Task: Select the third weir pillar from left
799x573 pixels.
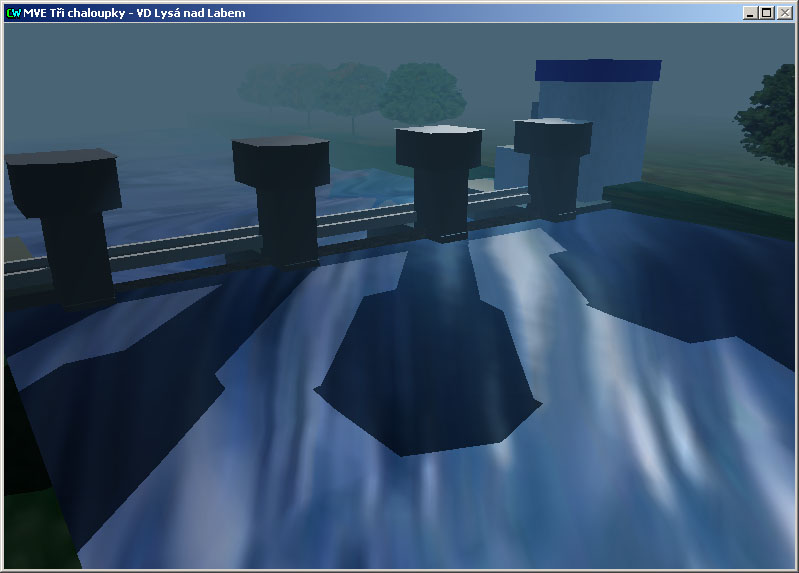Action: (x=440, y=180)
